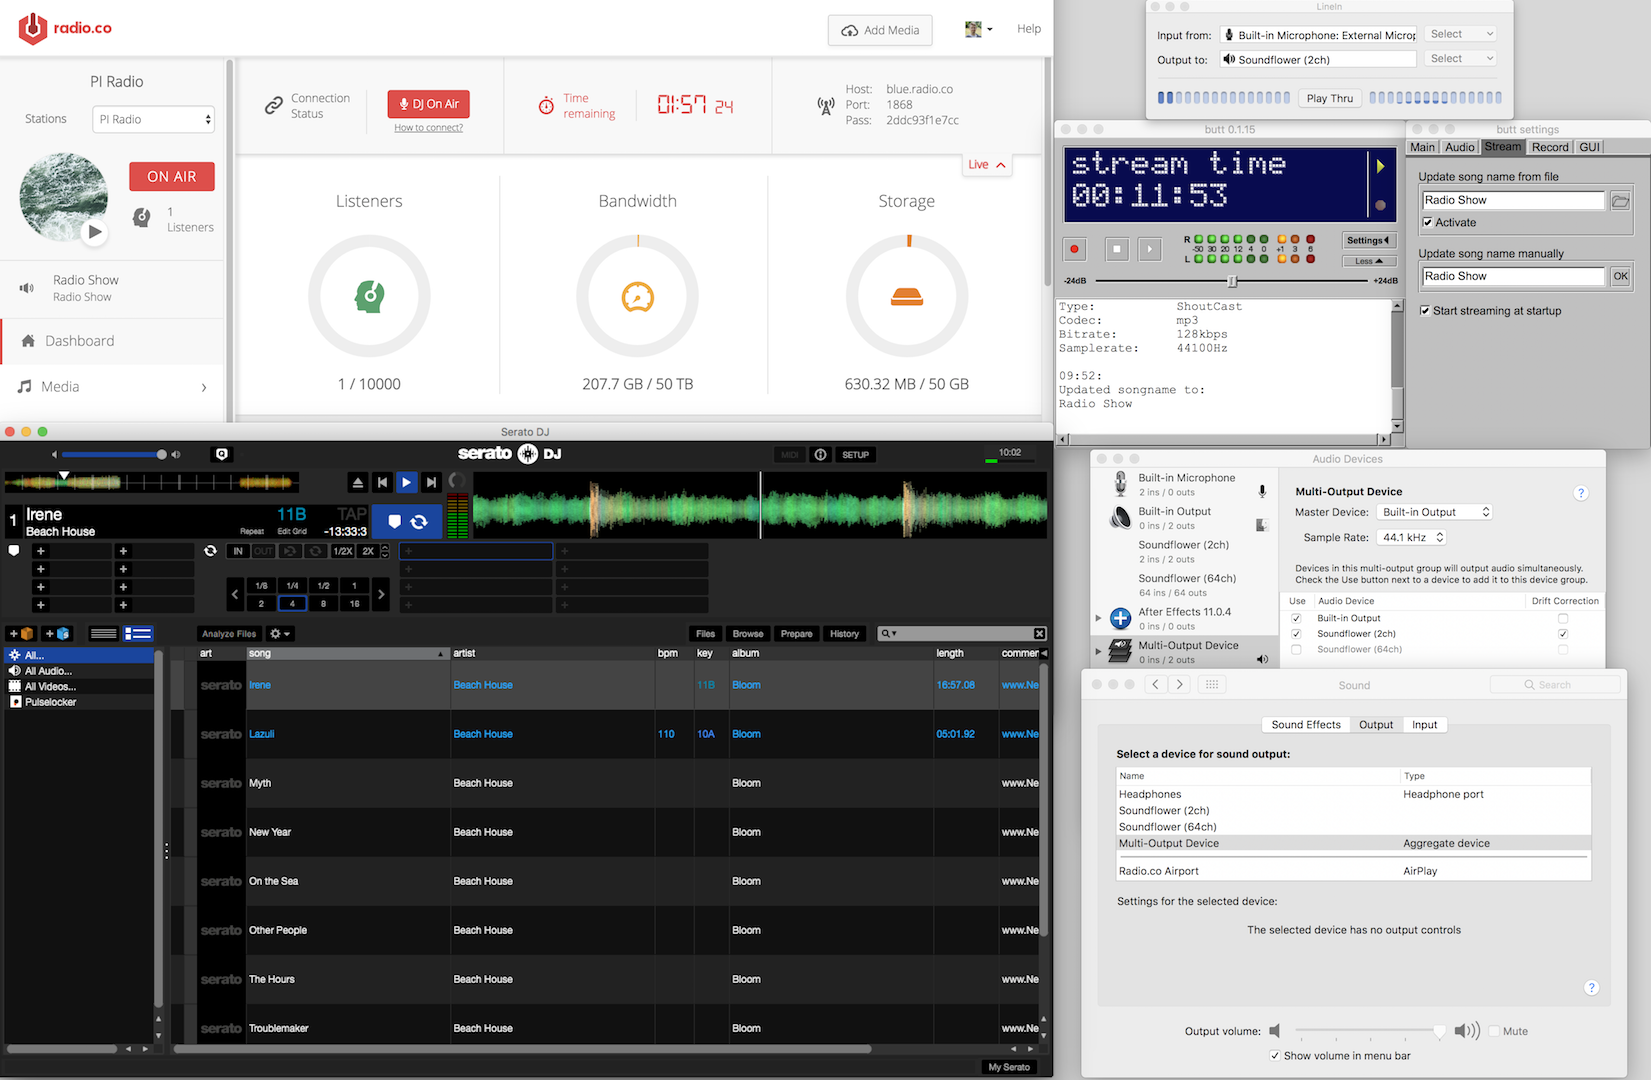The image size is (1651, 1080).
Task: Expand the Multi-Output Device disclosure triangle
Action: click(x=1098, y=652)
